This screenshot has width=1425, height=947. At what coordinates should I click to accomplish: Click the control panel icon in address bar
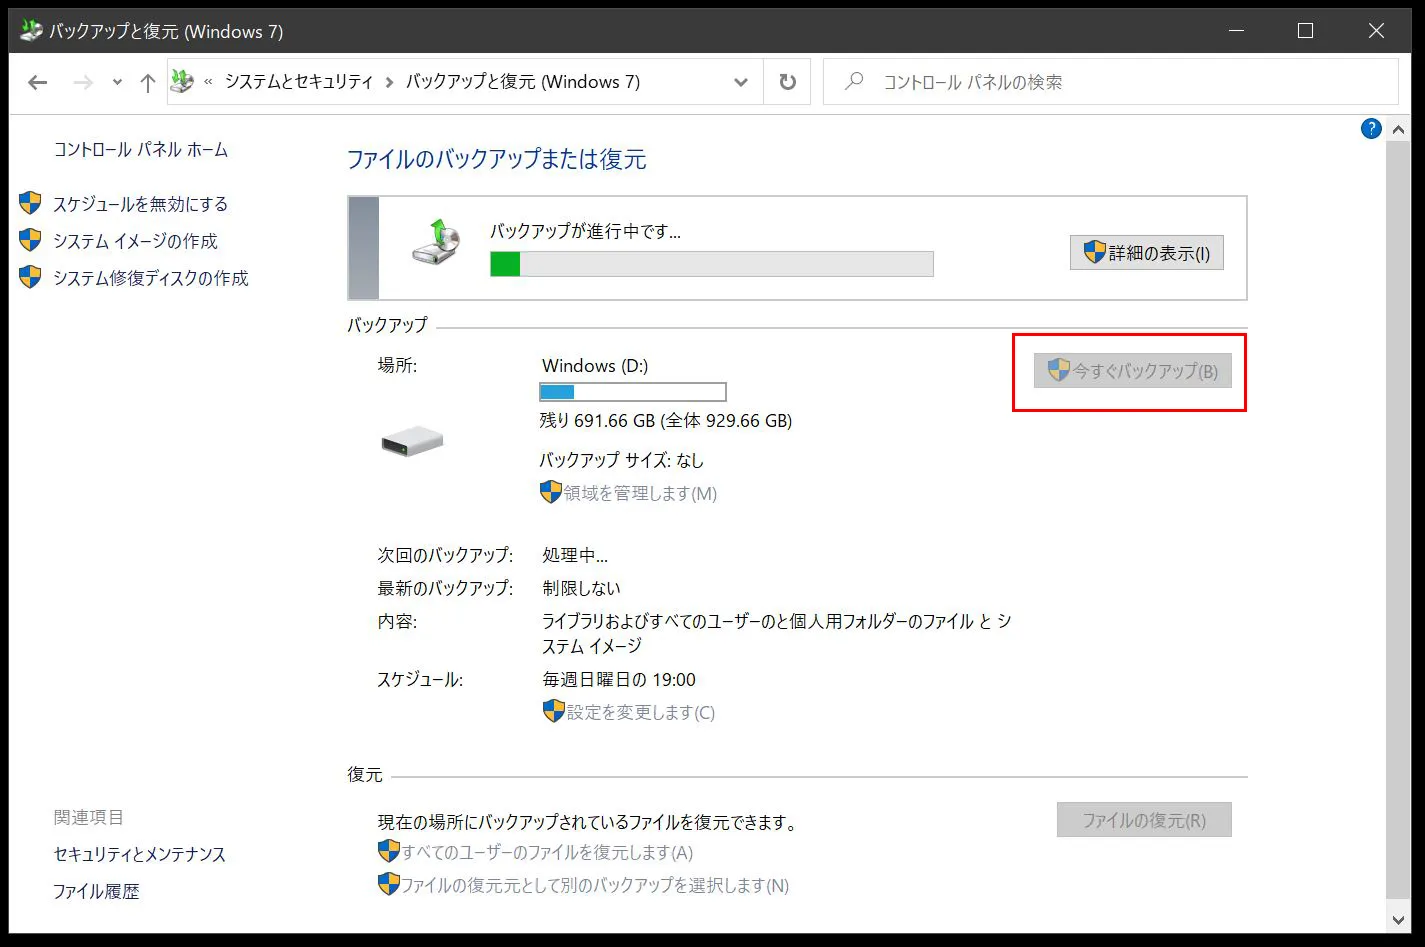tap(182, 81)
